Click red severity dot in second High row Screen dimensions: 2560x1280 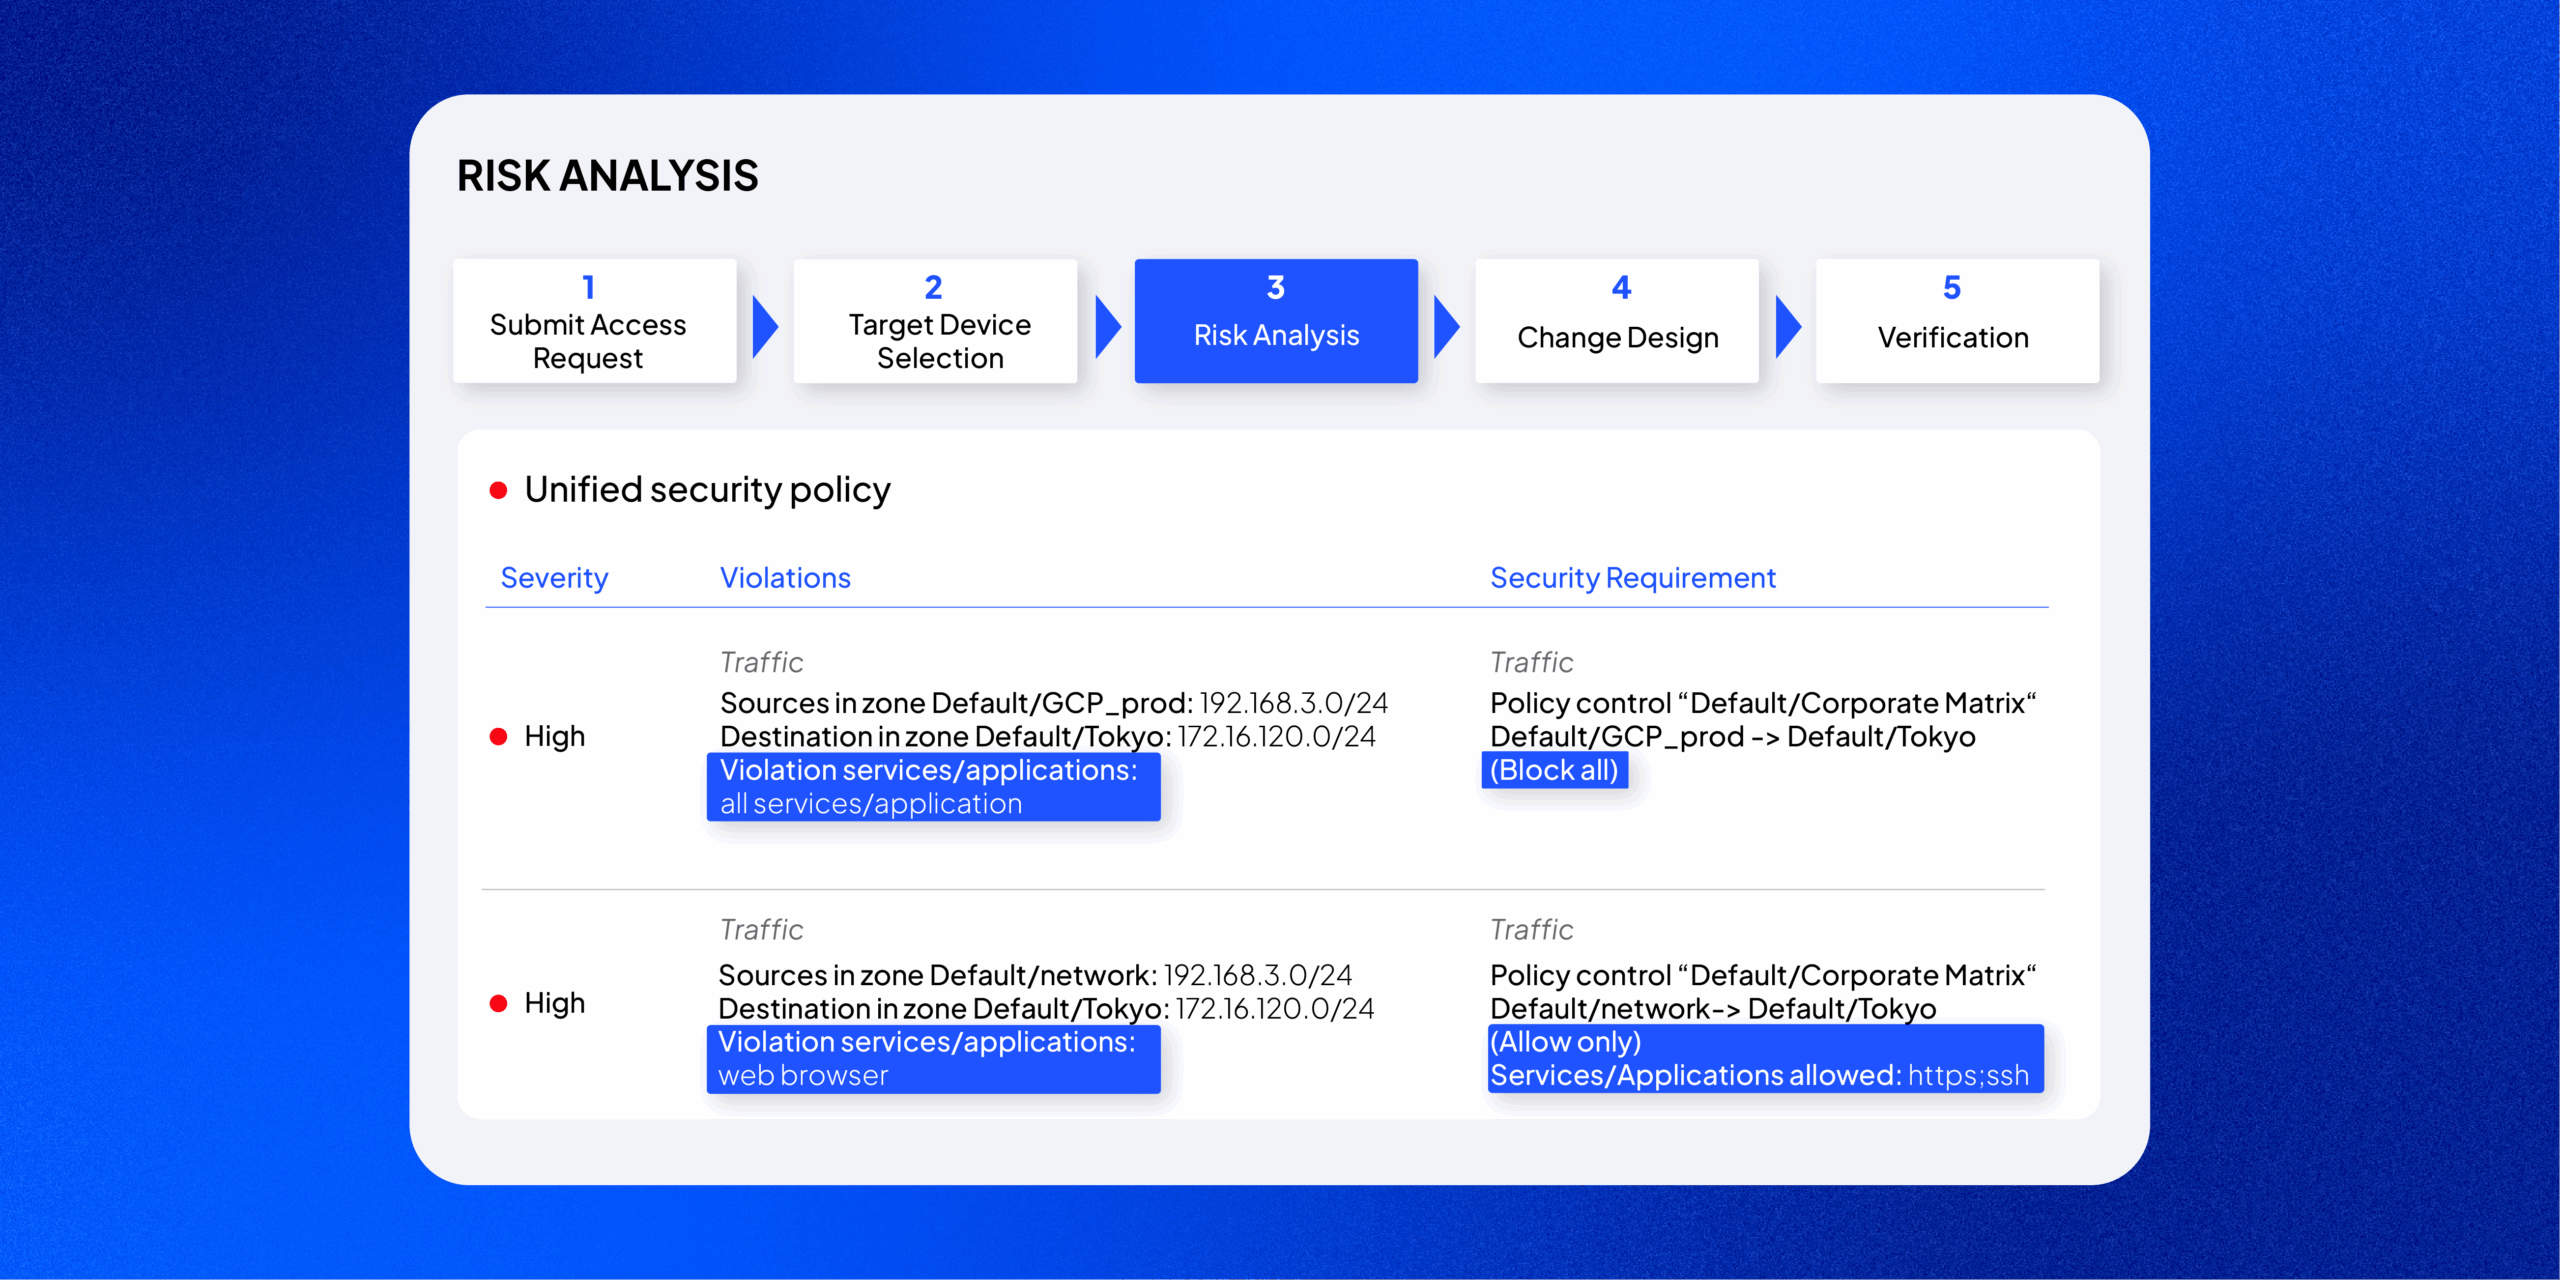click(498, 1003)
